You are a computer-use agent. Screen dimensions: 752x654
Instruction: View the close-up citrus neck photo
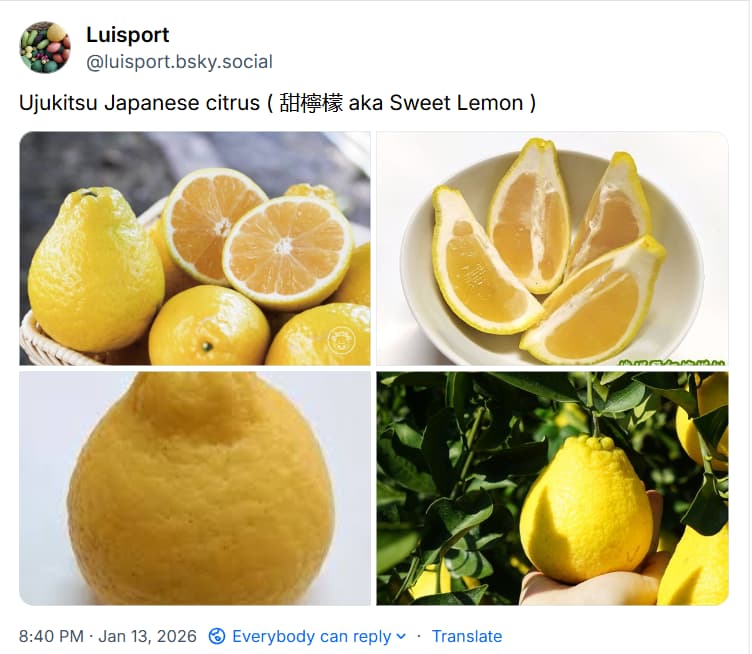click(195, 488)
